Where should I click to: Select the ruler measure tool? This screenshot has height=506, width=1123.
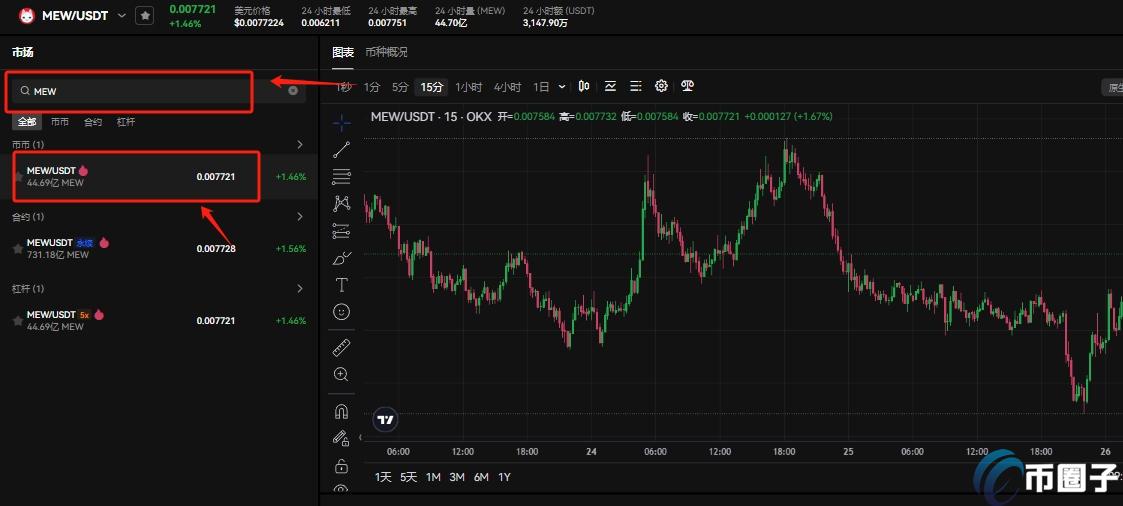[341, 347]
